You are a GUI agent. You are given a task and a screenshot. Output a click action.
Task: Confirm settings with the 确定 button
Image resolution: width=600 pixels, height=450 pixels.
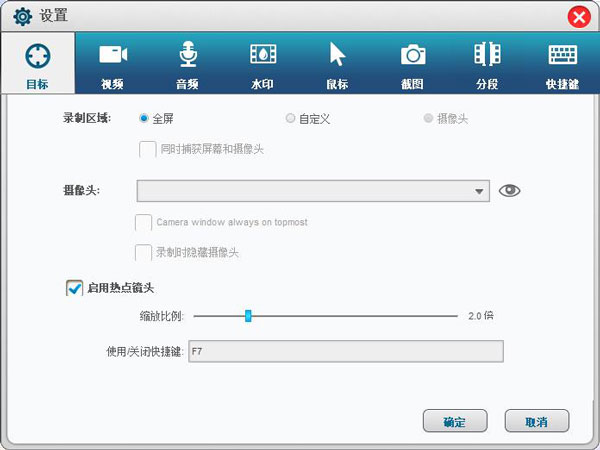coord(455,421)
